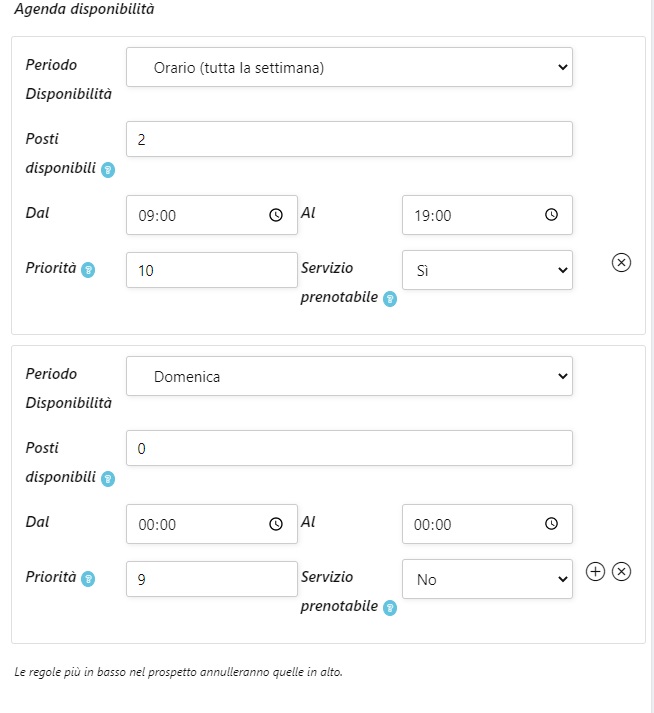Show help for first Servizio prenotabile
Viewport: 654px width, 713px height.
pyautogui.click(x=390, y=299)
